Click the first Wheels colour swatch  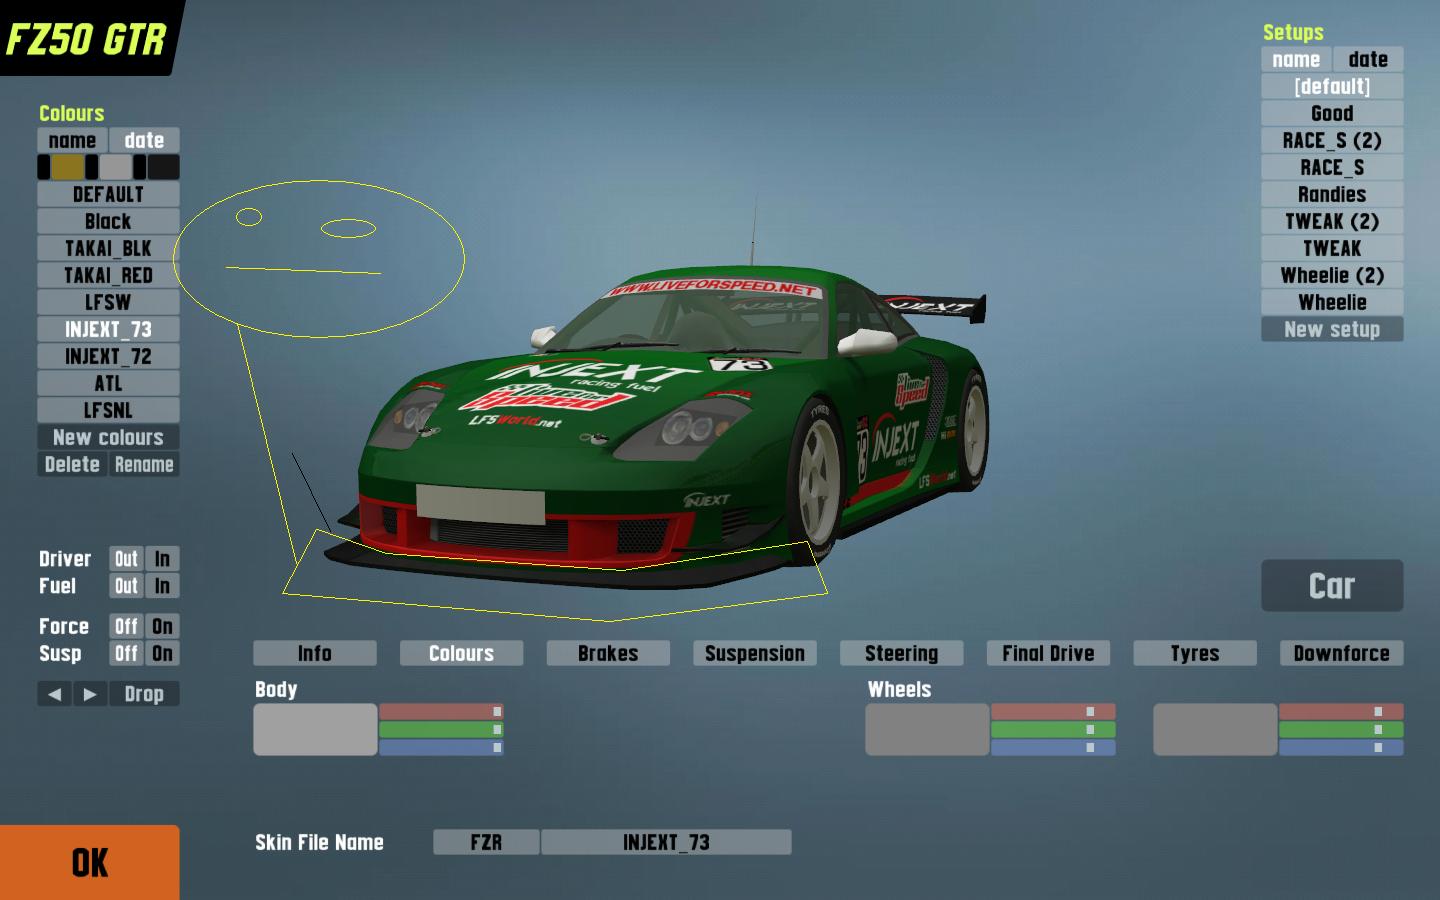[927, 729]
